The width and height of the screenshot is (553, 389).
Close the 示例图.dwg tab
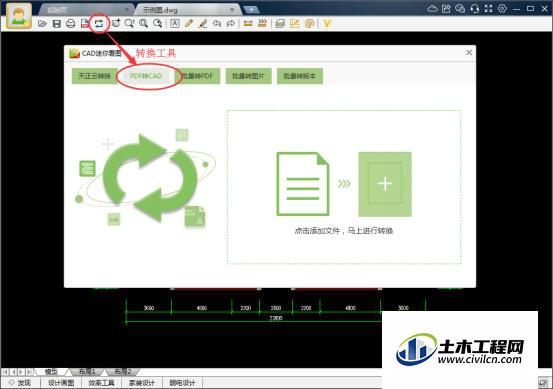[232, 10]
